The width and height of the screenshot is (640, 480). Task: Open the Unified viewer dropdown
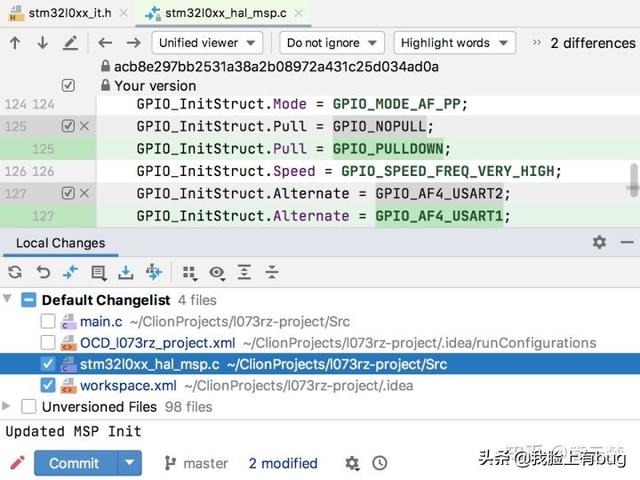coord(207,42)
